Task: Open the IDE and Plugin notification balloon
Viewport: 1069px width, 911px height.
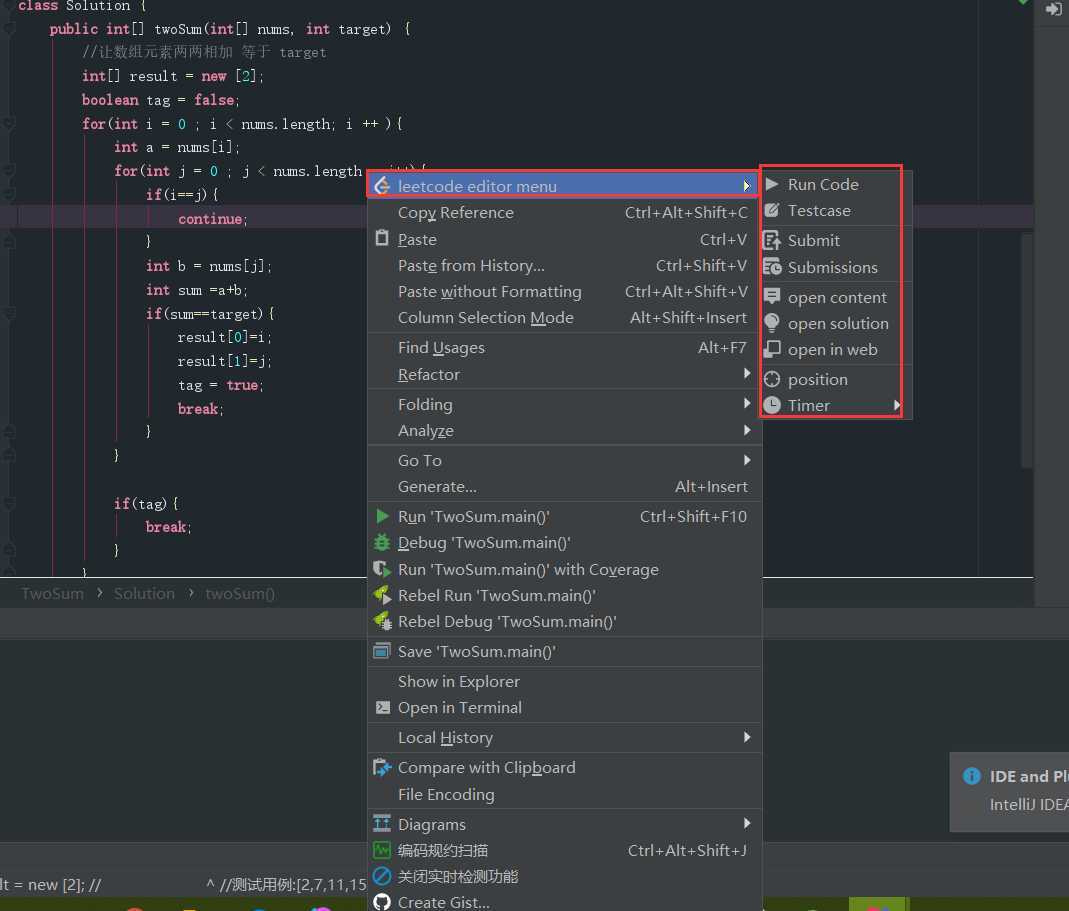Action: pyautogui.click(x=1010, y=792)
